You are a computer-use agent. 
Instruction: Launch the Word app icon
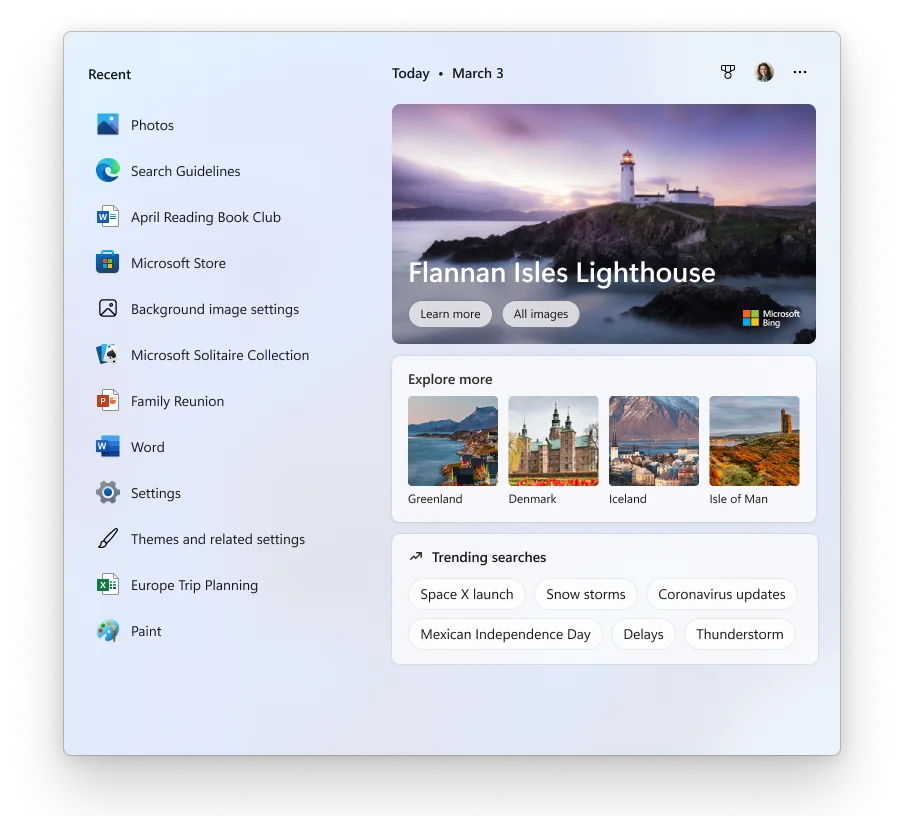pos(108,446)
